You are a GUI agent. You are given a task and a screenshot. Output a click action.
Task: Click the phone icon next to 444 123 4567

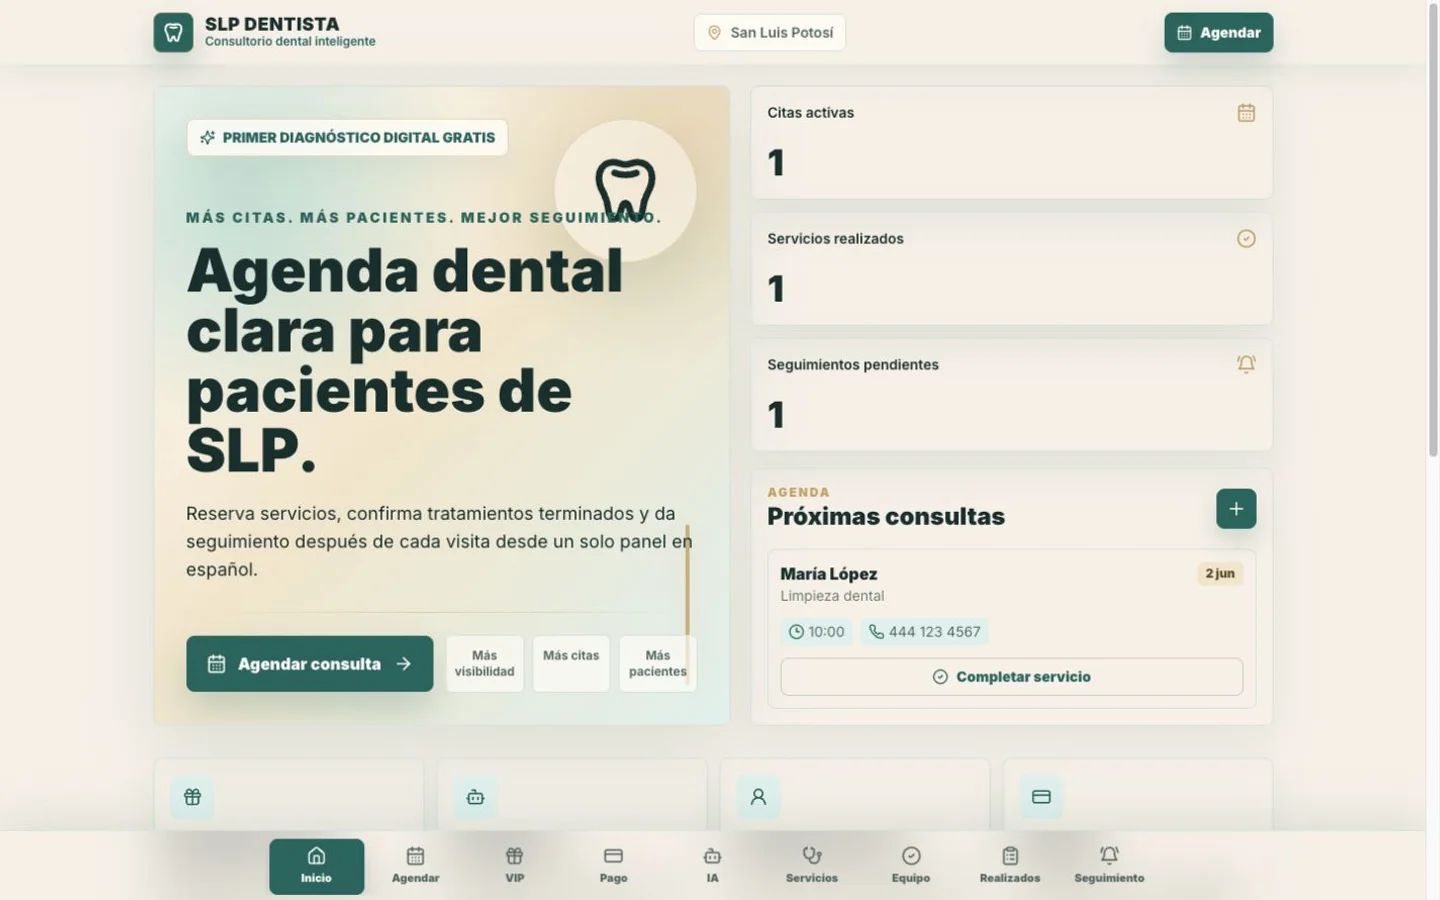click(876, 632)
